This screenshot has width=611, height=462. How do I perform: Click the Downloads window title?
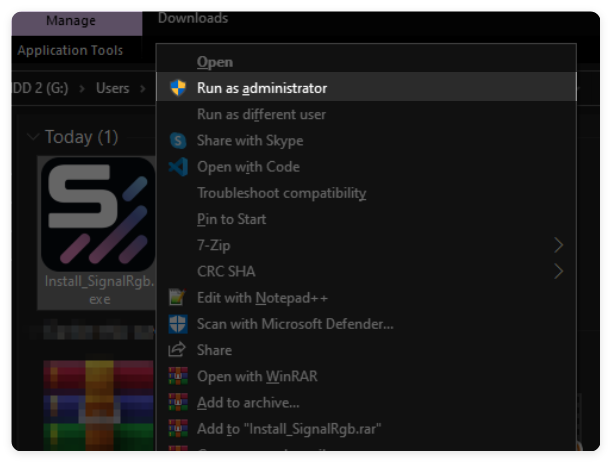pyautogui.click(x=193, y=18)
